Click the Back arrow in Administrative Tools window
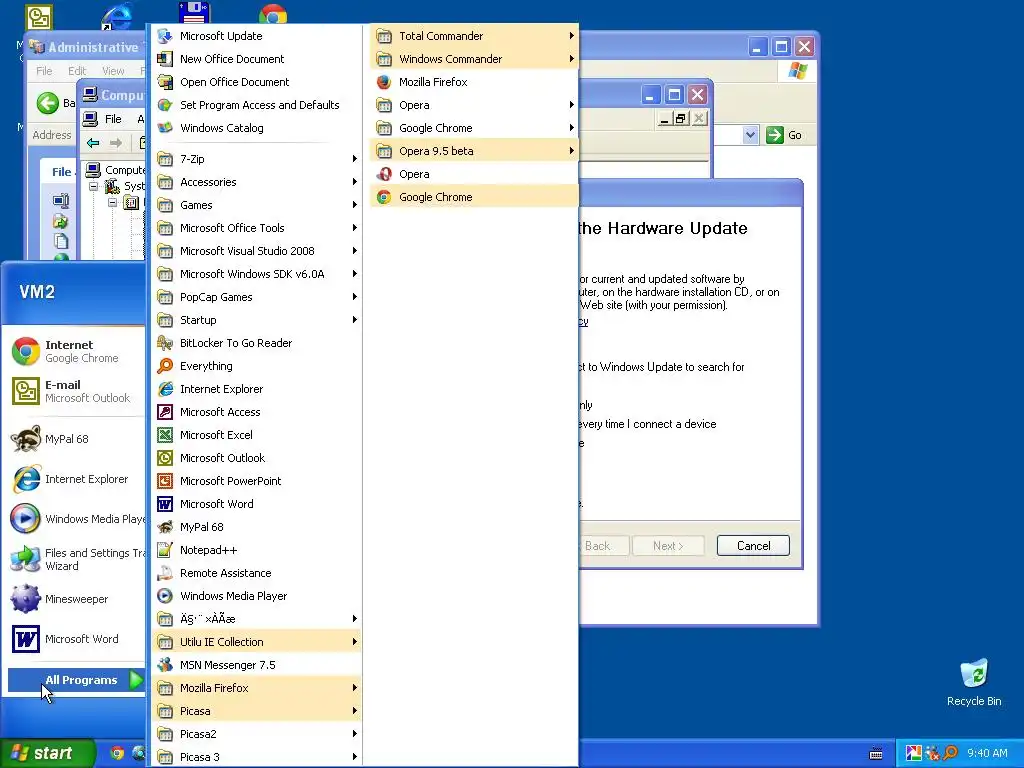Viewport: 1024px width, 768px height. [48, 103]
